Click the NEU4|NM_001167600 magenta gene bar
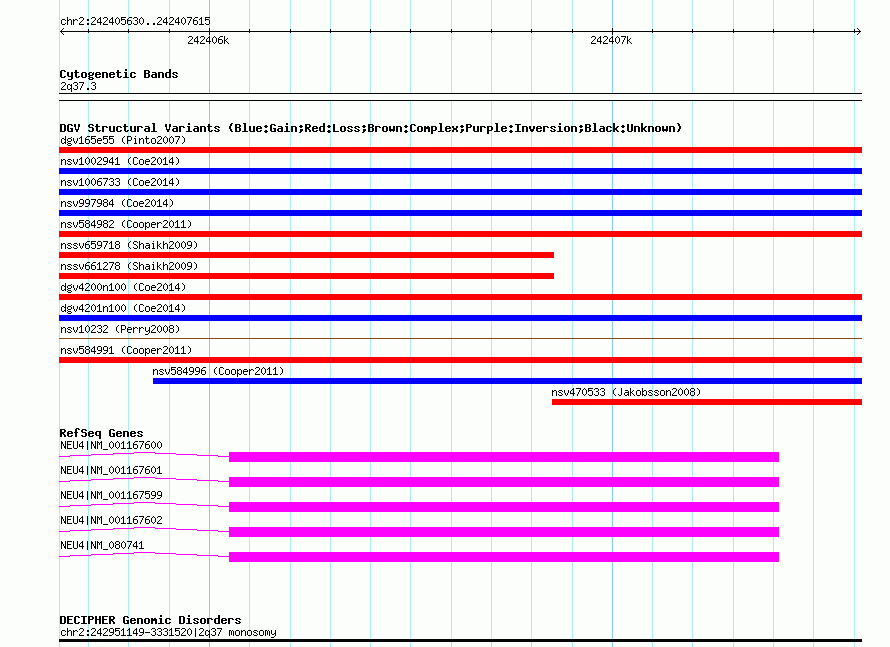The image size is (890, 647). 504,457
